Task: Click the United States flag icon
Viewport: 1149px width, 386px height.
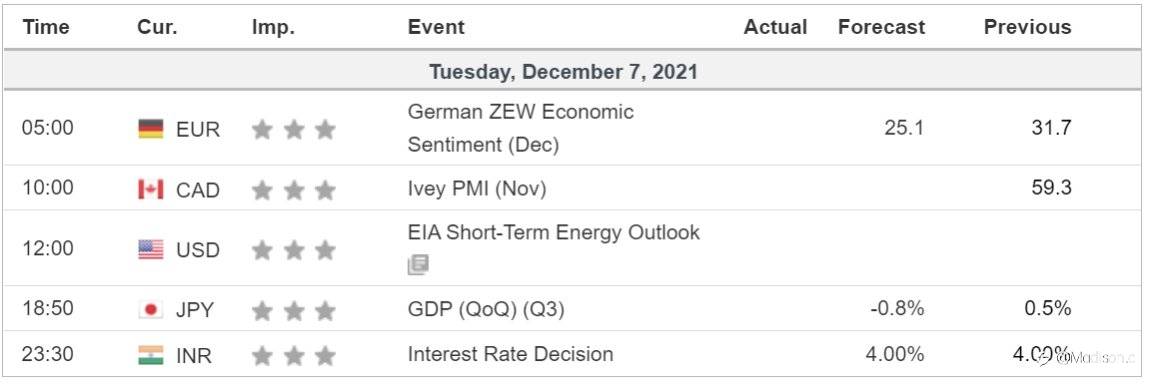Action: pyautogui.click(x=151, y=250)
